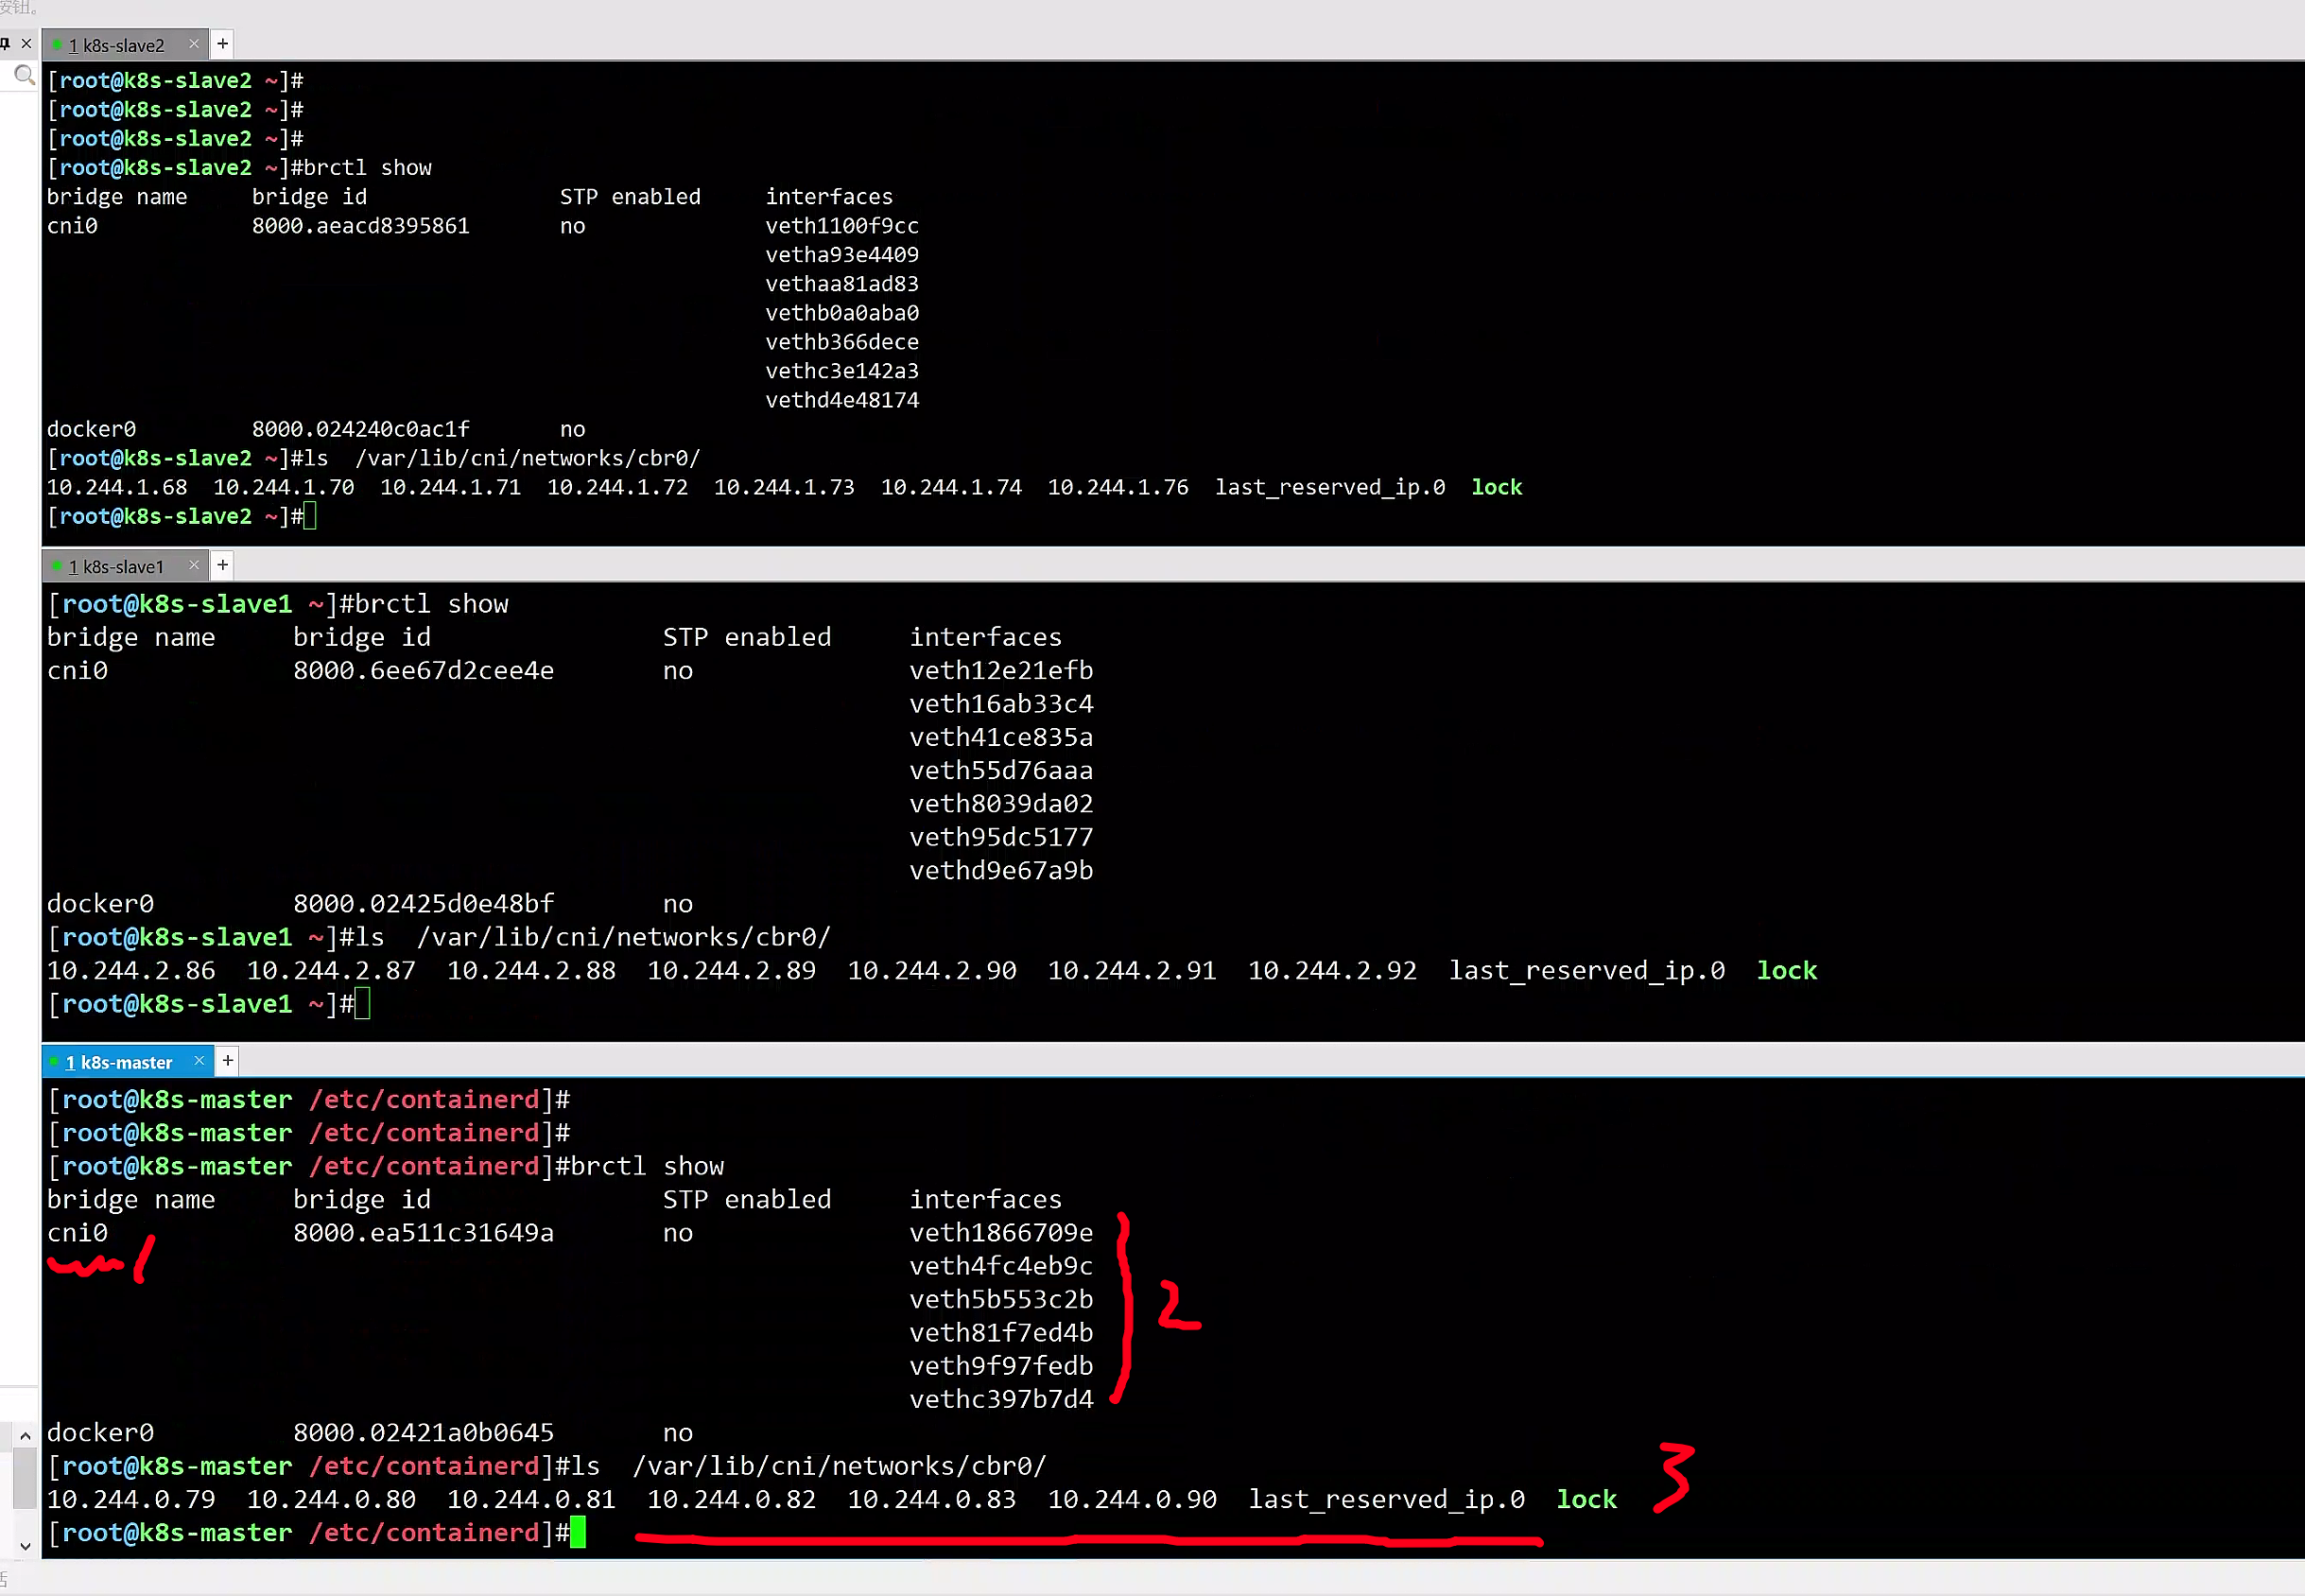Click the k8s-slave1 terminal prompt cursor
The image size is (2305, 1596).
click(362, 1003)
